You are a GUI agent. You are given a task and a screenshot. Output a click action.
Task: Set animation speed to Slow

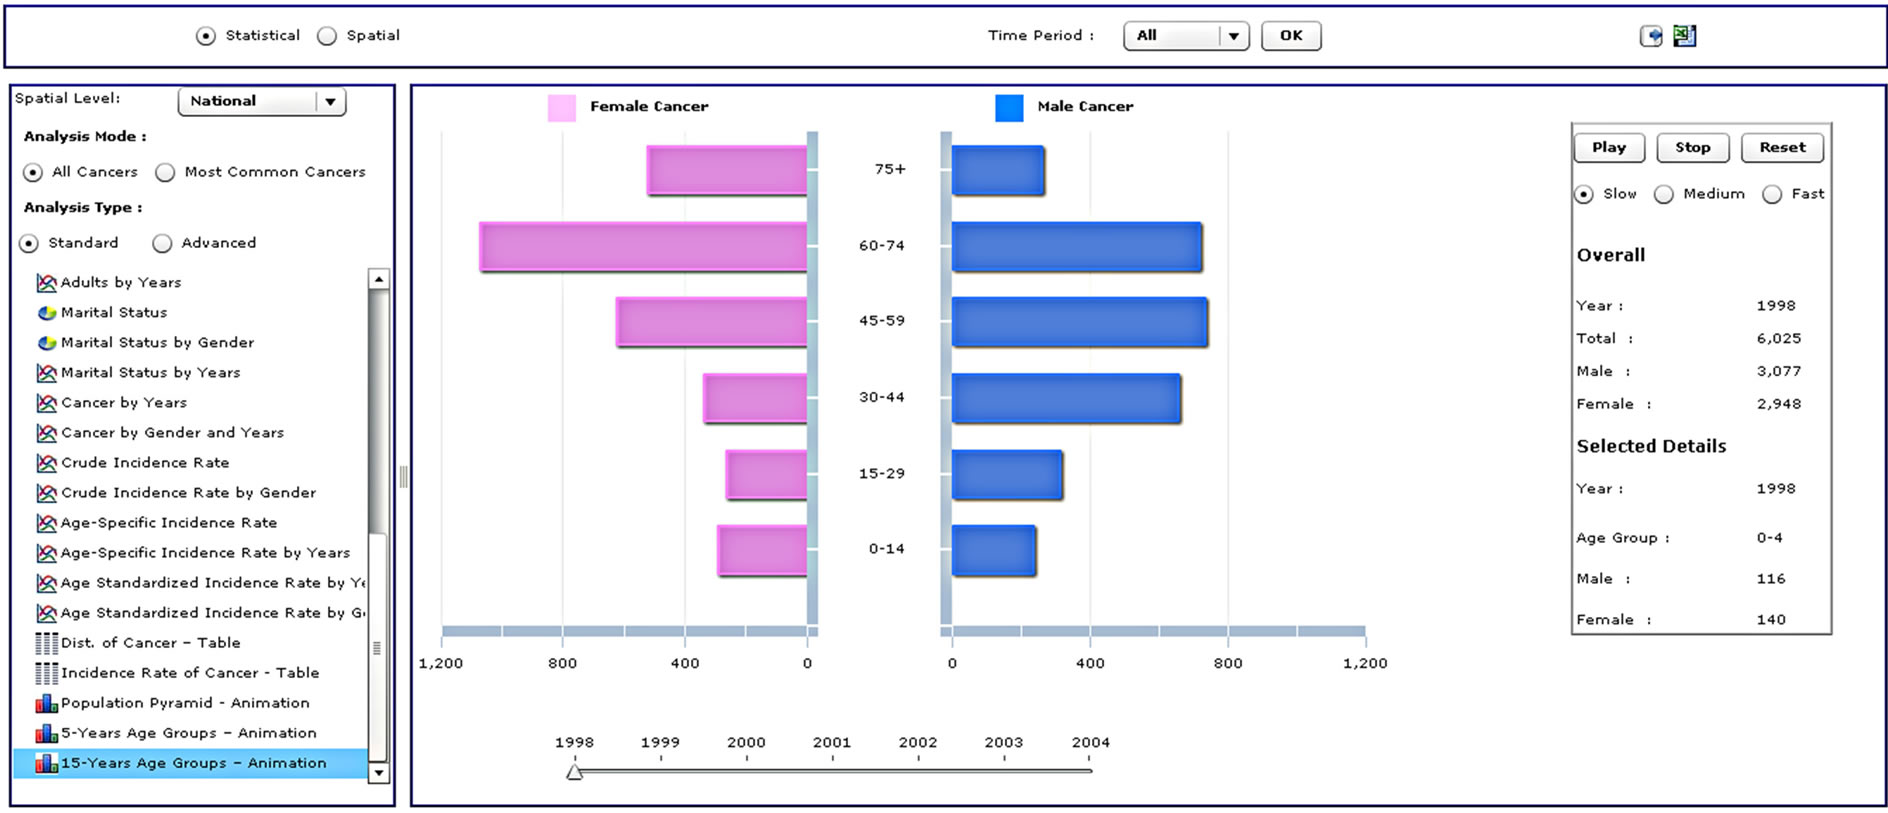coord(1584,194)
